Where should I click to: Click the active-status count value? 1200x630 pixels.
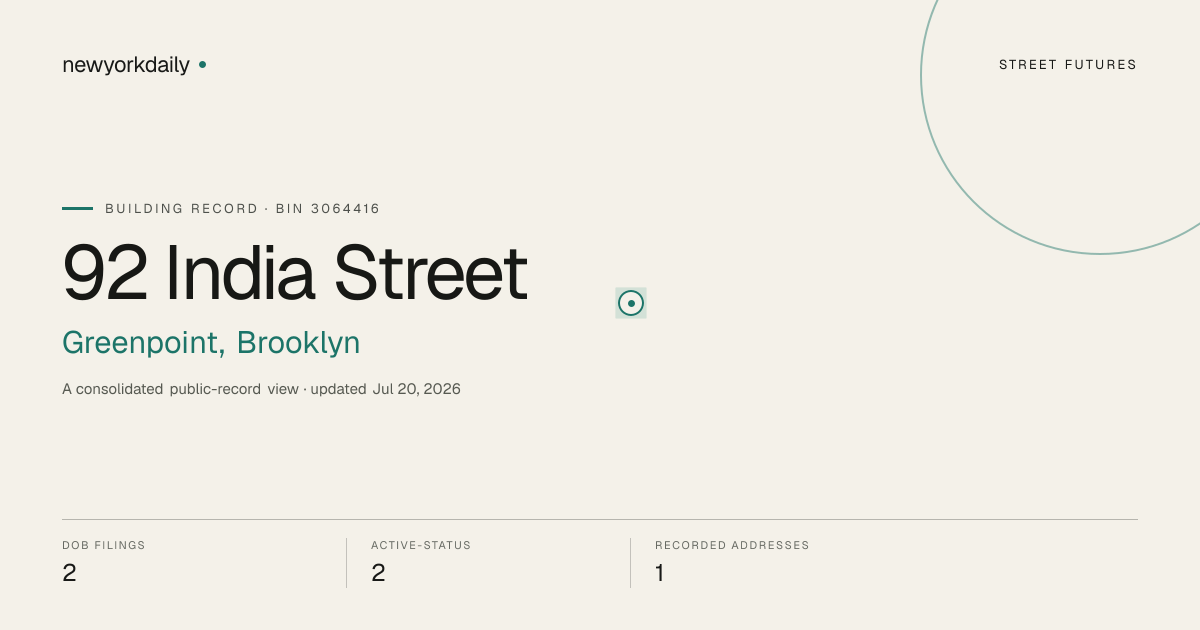point(378,573)
